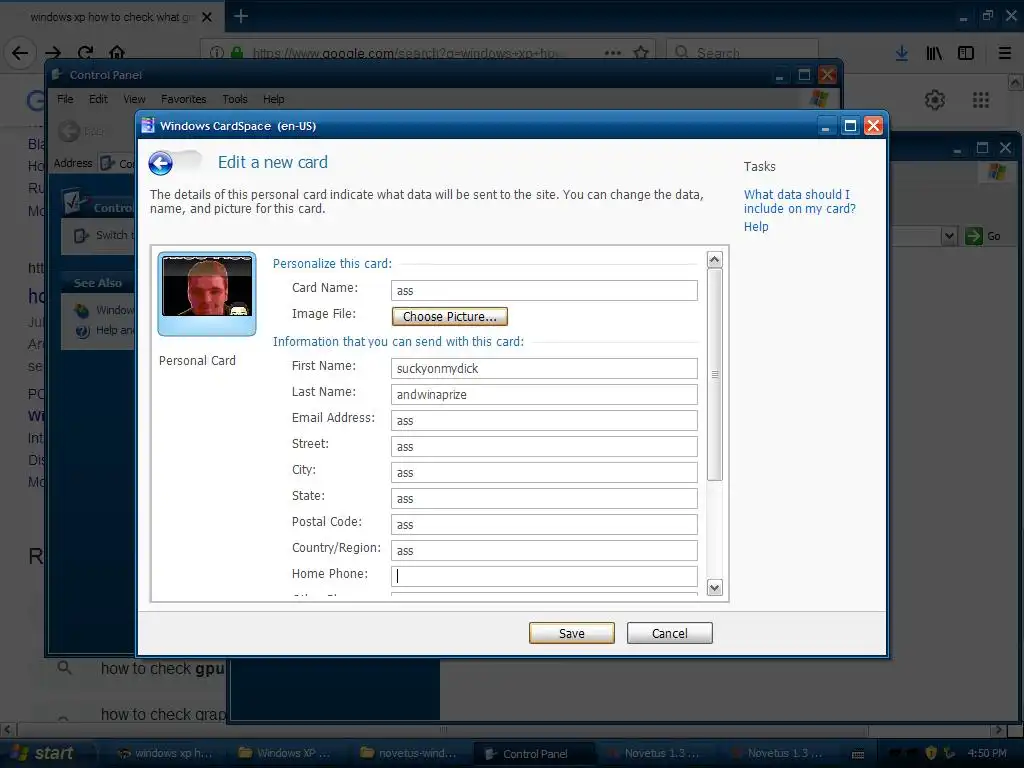1024x768 pixels.
Task: Click the card form vertical scrollbar thumb
Action: tap(714, 375)
